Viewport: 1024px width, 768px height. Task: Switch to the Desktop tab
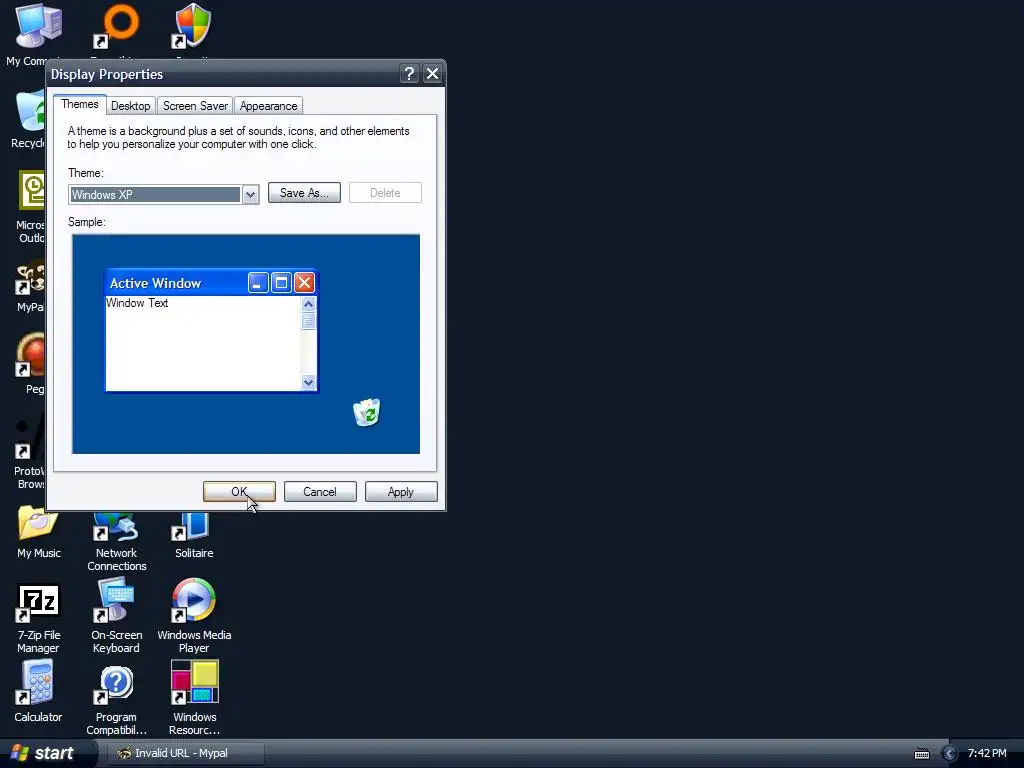coord(131,106)
